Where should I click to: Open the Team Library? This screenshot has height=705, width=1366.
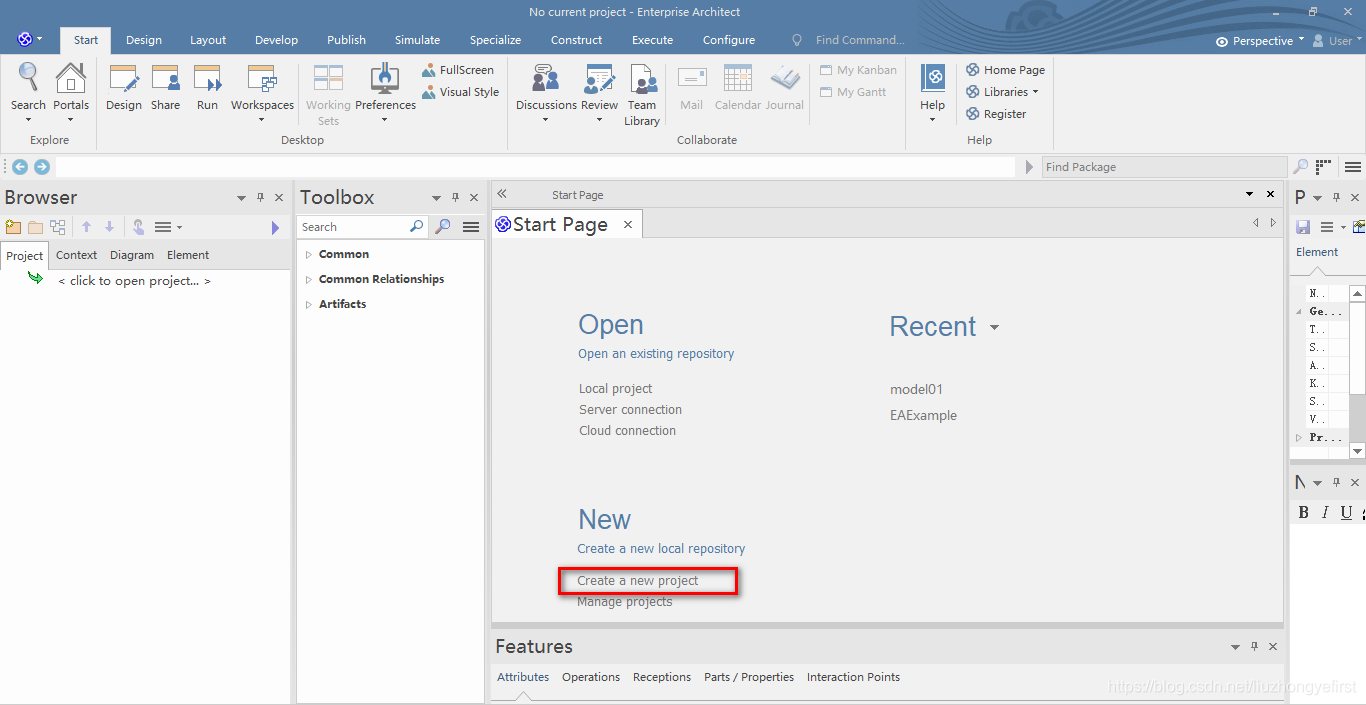(642, 95)
